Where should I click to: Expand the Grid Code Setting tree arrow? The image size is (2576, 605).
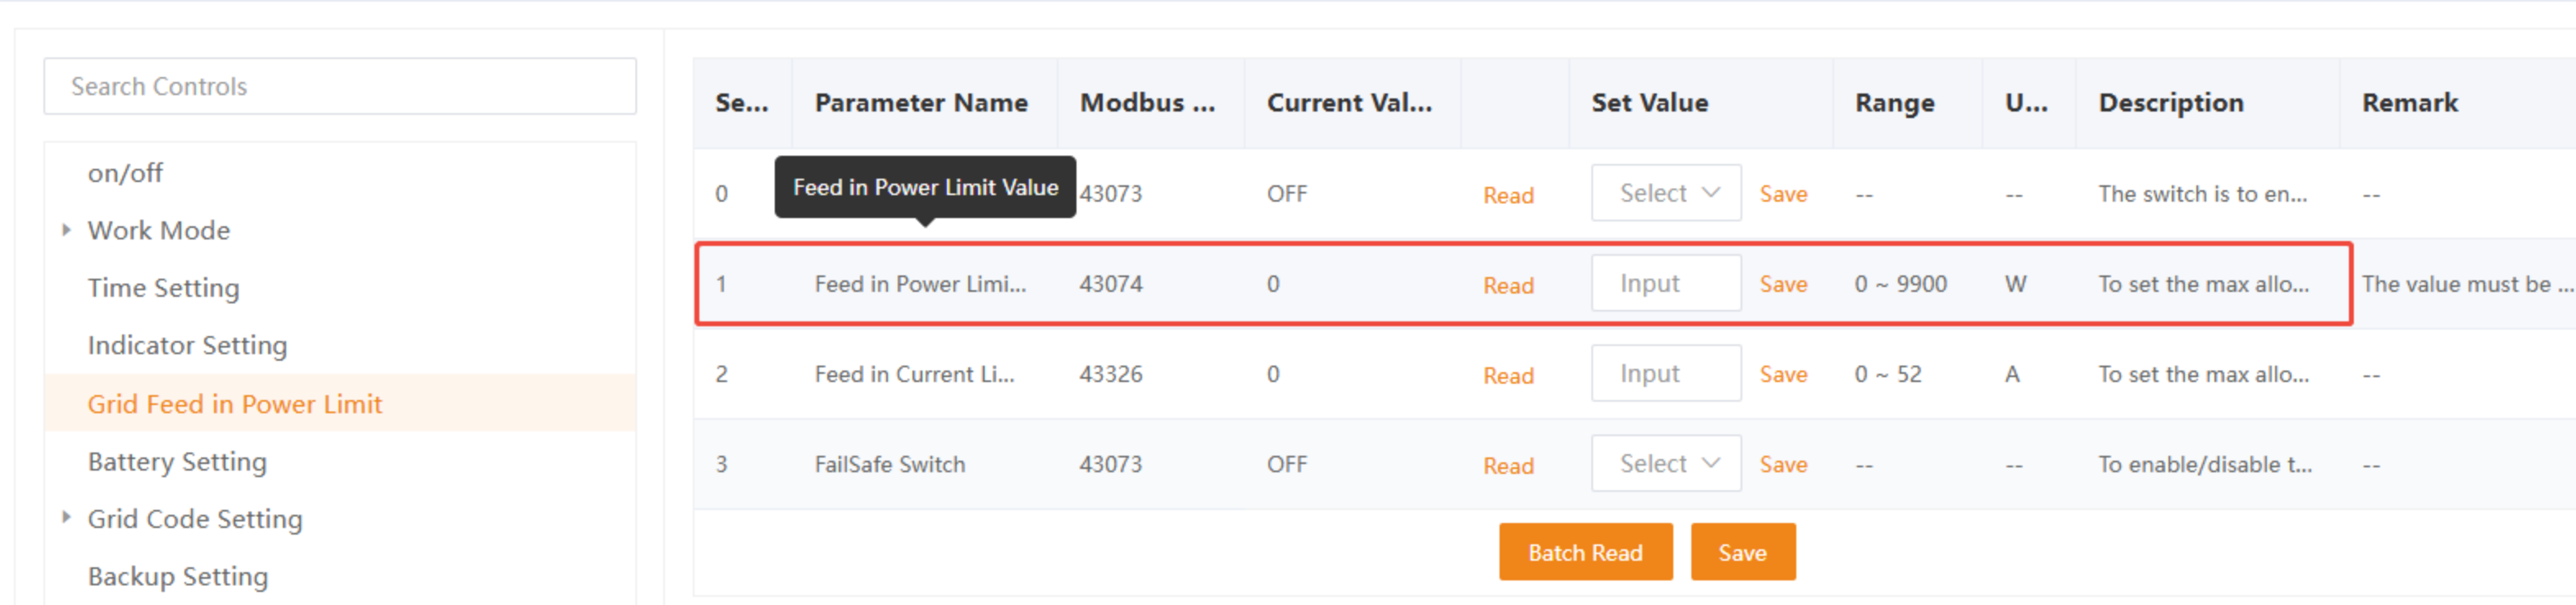(x=66, y=518)
